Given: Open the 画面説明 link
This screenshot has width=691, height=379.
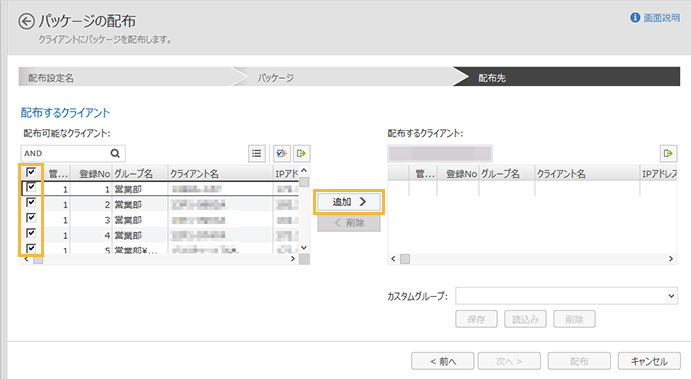Looking at the screenshot, I should [661, 18].
